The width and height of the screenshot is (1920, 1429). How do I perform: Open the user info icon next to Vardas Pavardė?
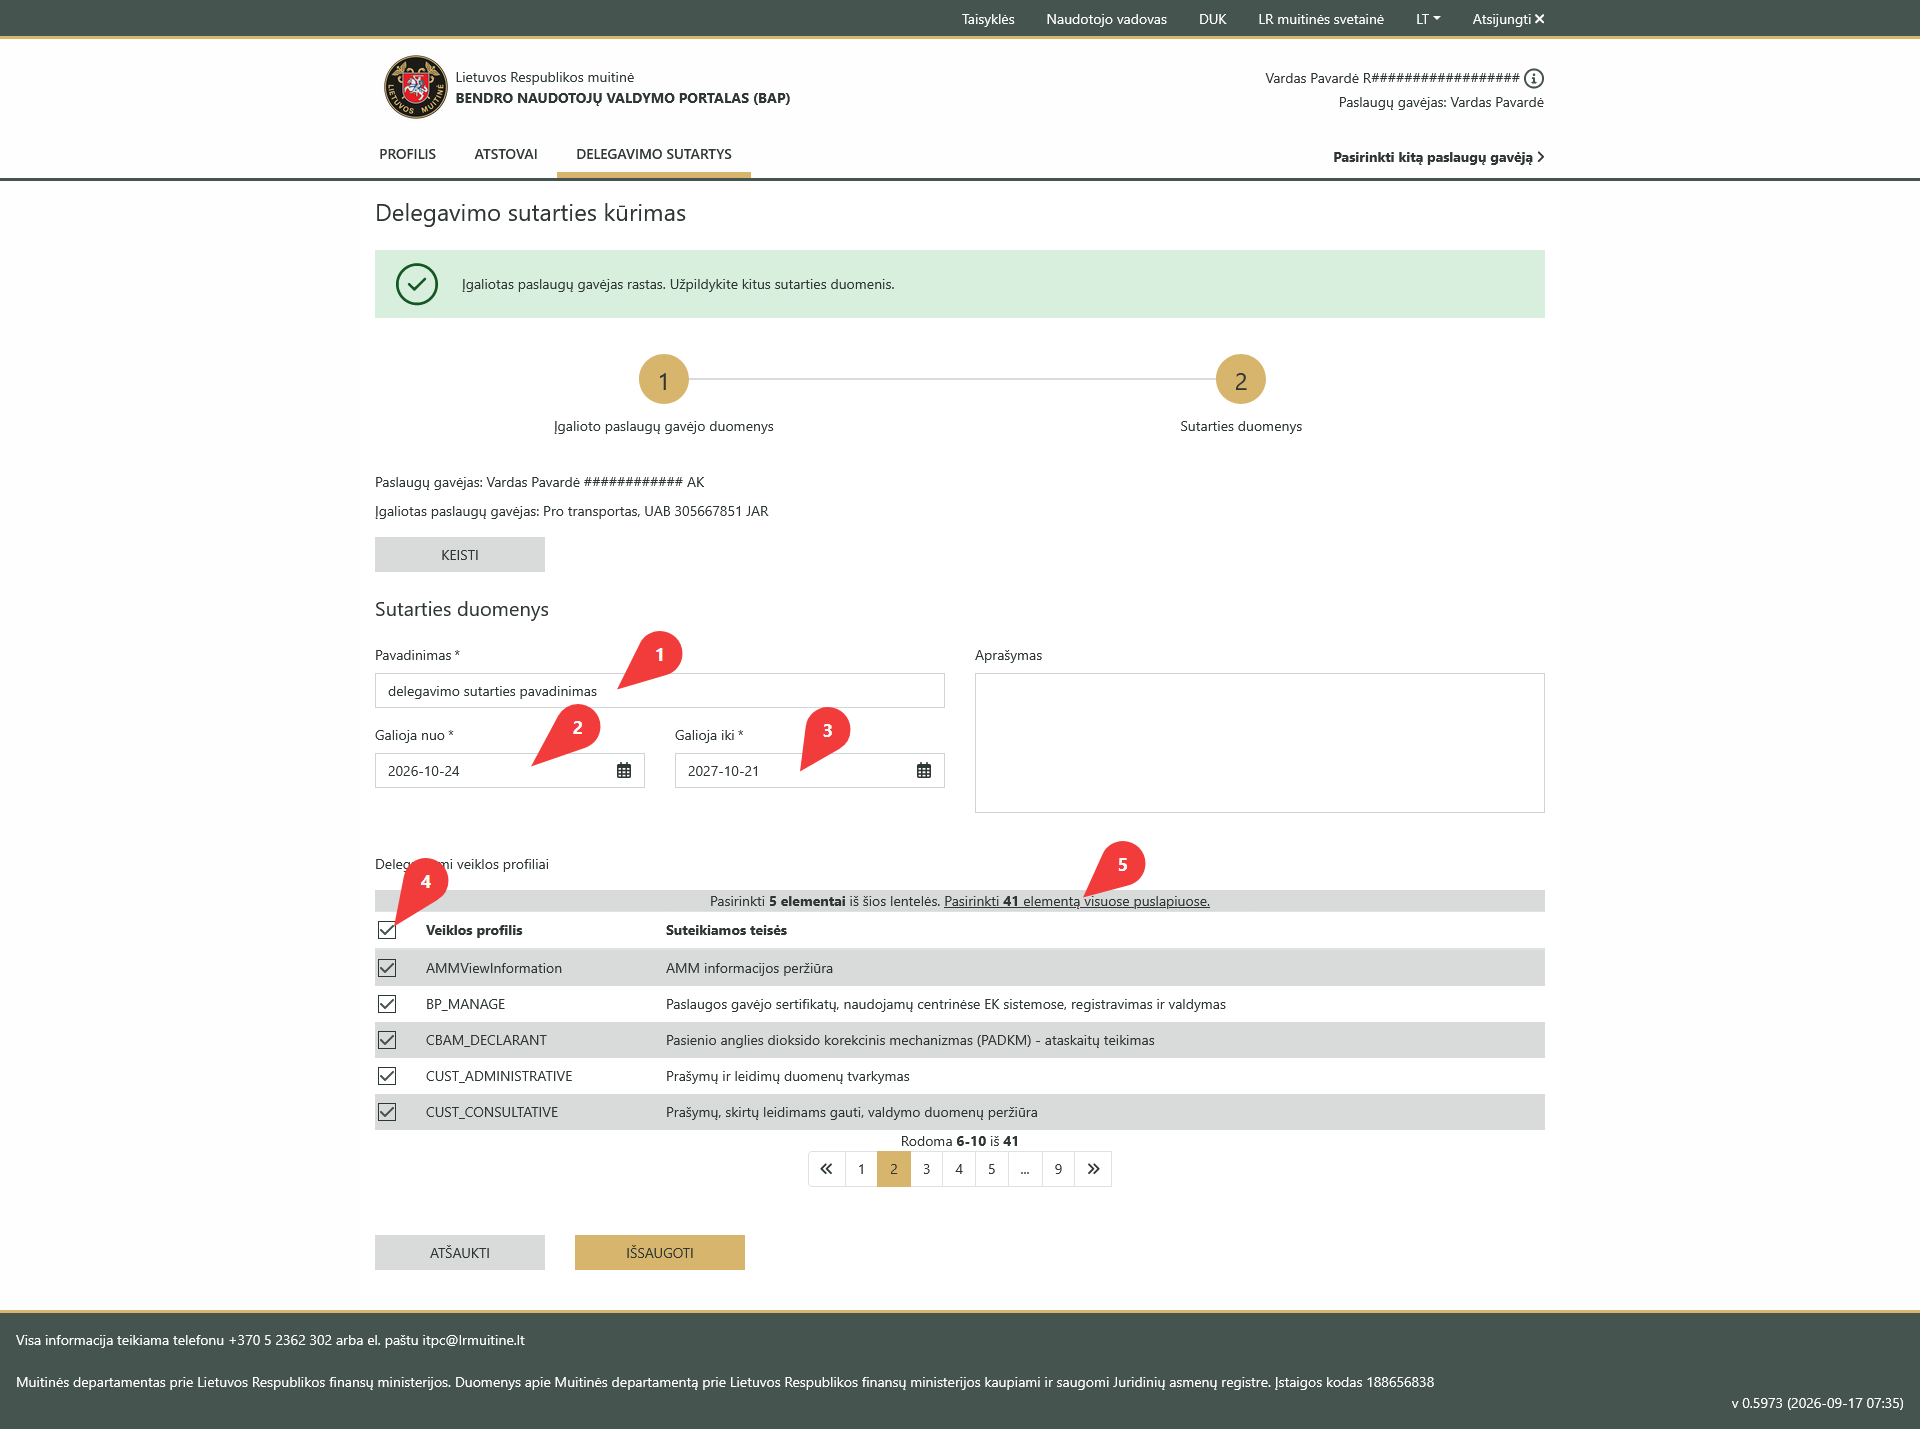[1534, 78]
